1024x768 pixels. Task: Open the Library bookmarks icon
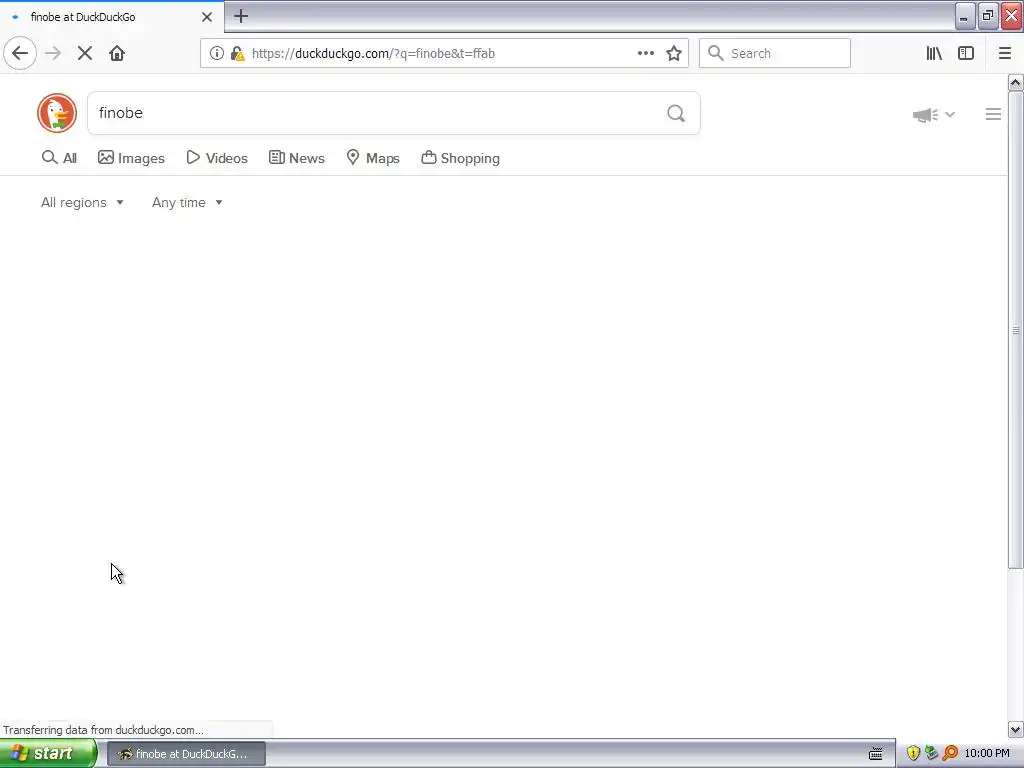[x=934, y=53]
